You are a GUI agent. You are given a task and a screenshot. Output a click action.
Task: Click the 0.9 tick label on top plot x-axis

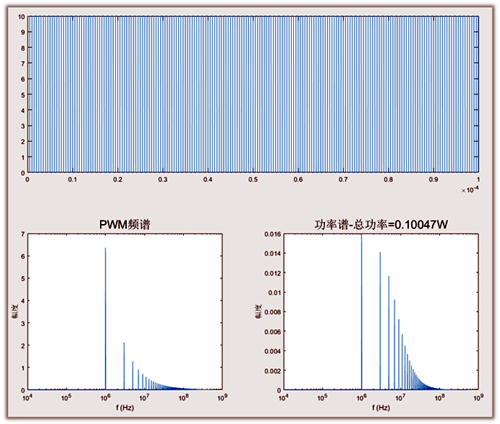(433, 180)
